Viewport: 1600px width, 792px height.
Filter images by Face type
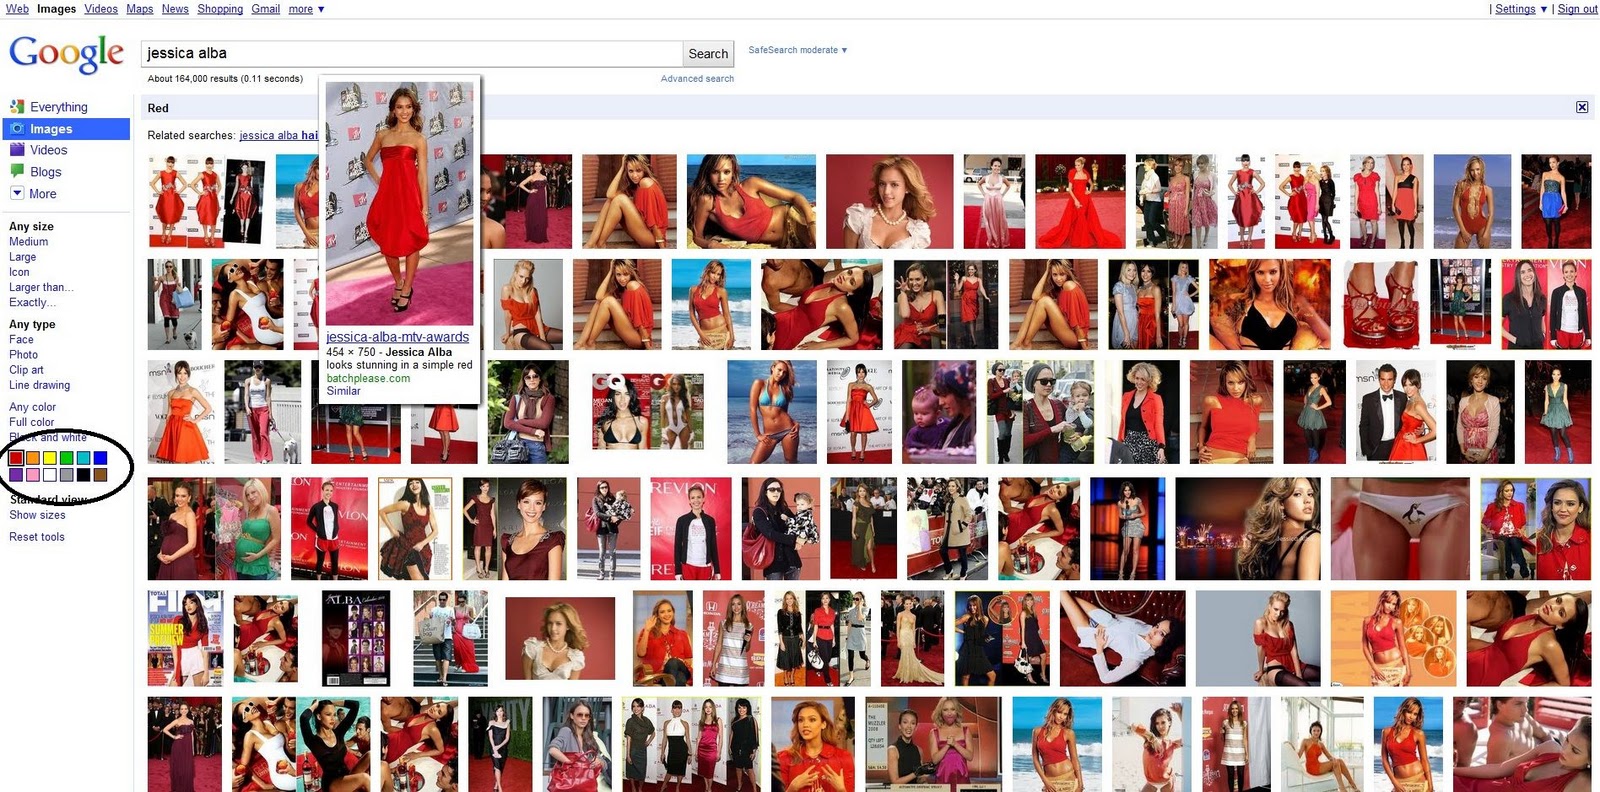(21, 340)
